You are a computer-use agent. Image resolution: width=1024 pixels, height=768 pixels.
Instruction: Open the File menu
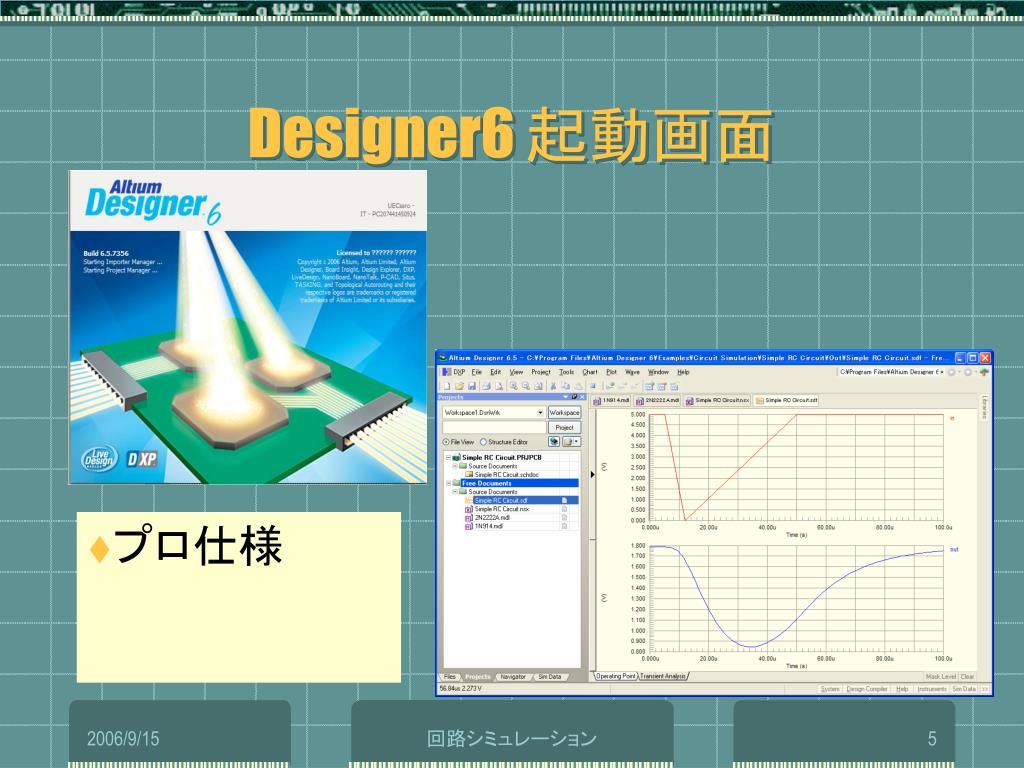(x=477, y=372)
